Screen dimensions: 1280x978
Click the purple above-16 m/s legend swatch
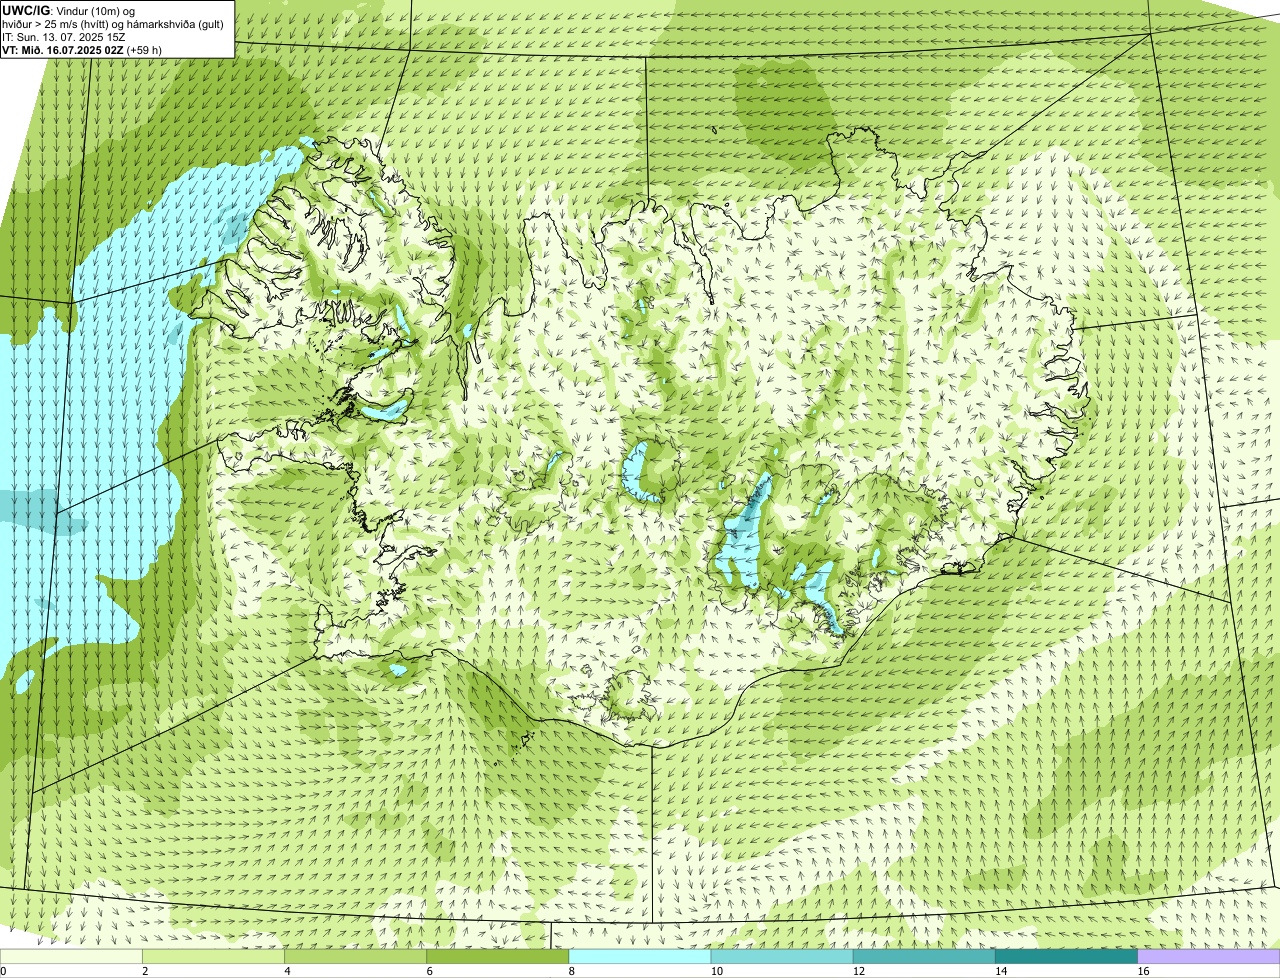pyautogui.click(x=1209, y=957)
